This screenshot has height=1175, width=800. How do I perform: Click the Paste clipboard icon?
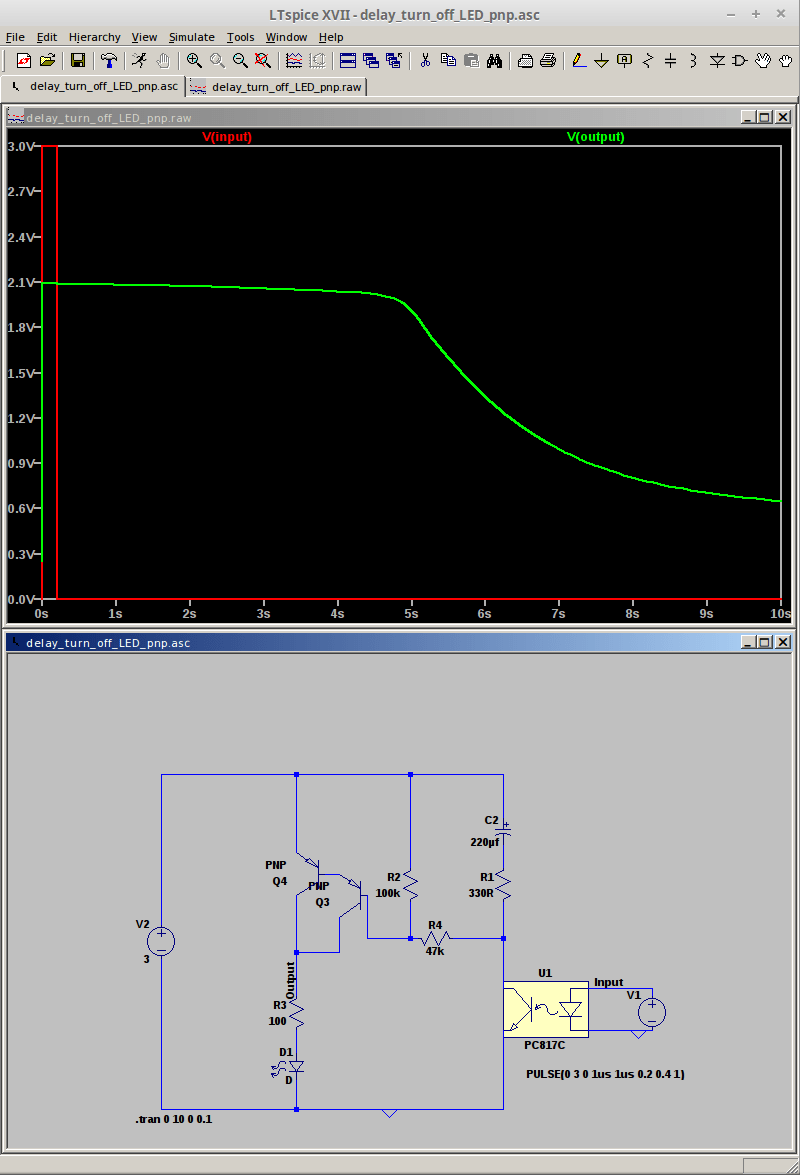click(x=471, y=61)
